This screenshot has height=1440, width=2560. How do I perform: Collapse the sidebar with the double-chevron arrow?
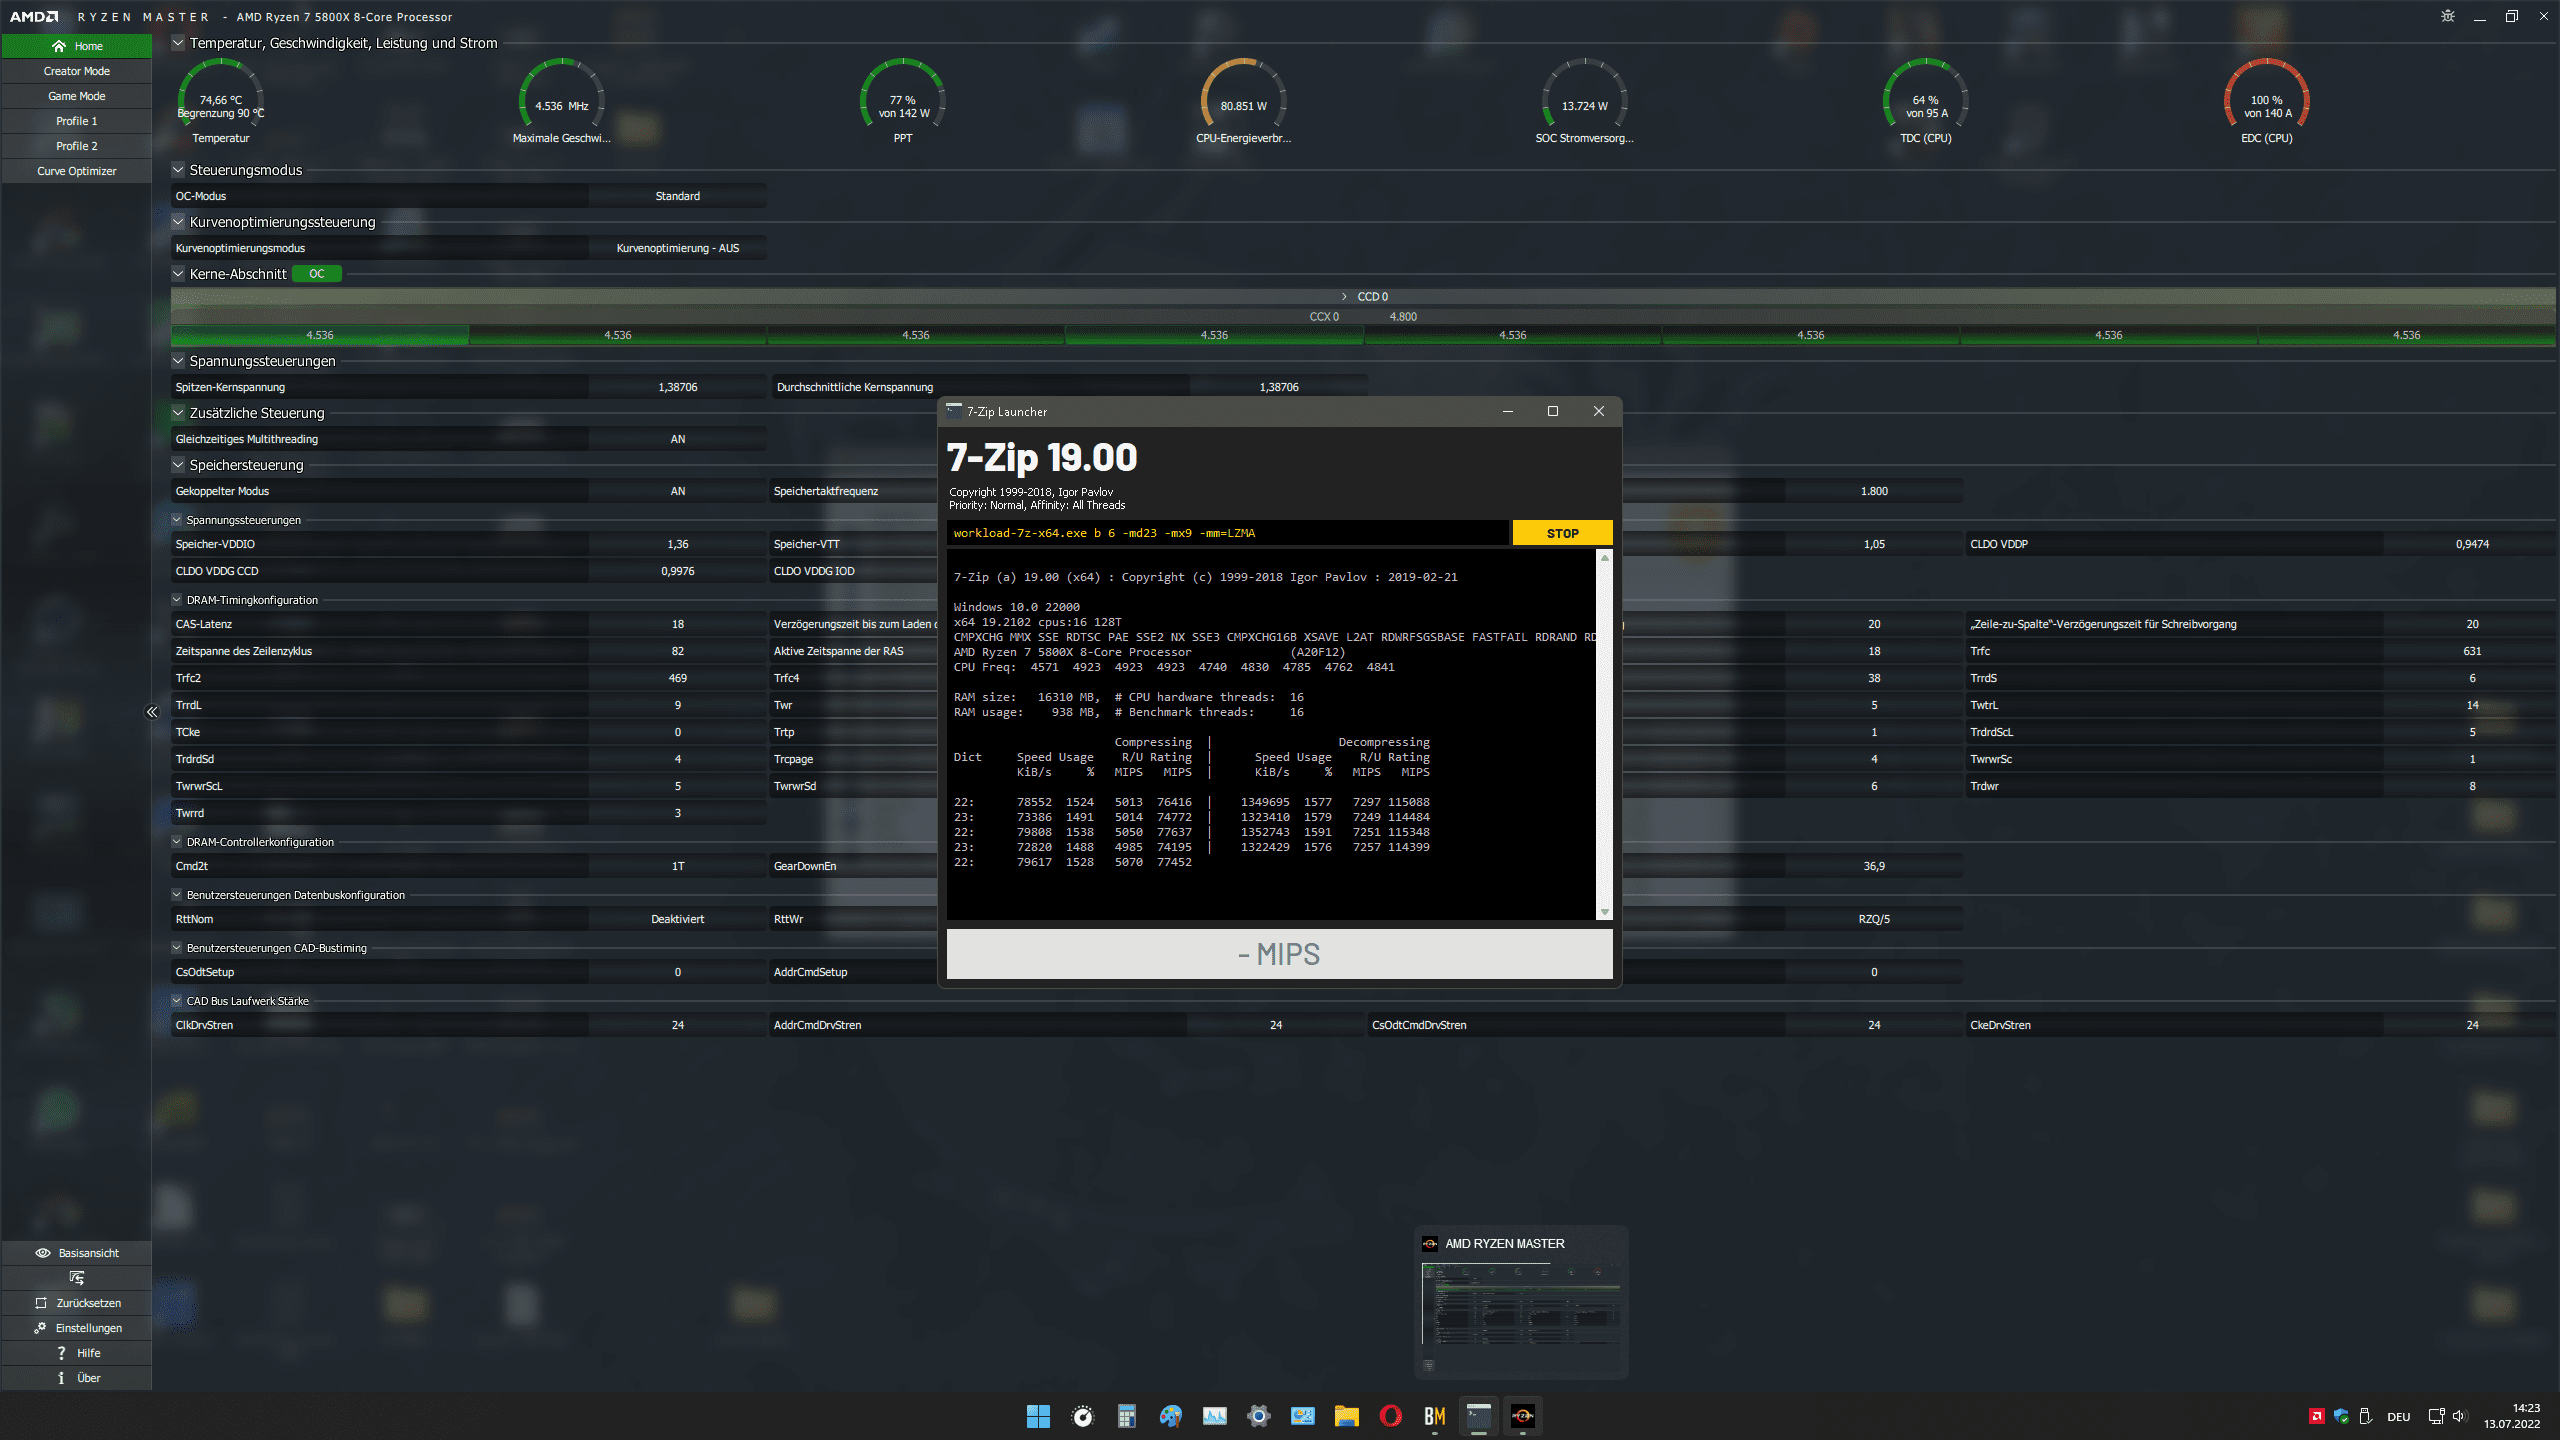click(x=152, y=712)
